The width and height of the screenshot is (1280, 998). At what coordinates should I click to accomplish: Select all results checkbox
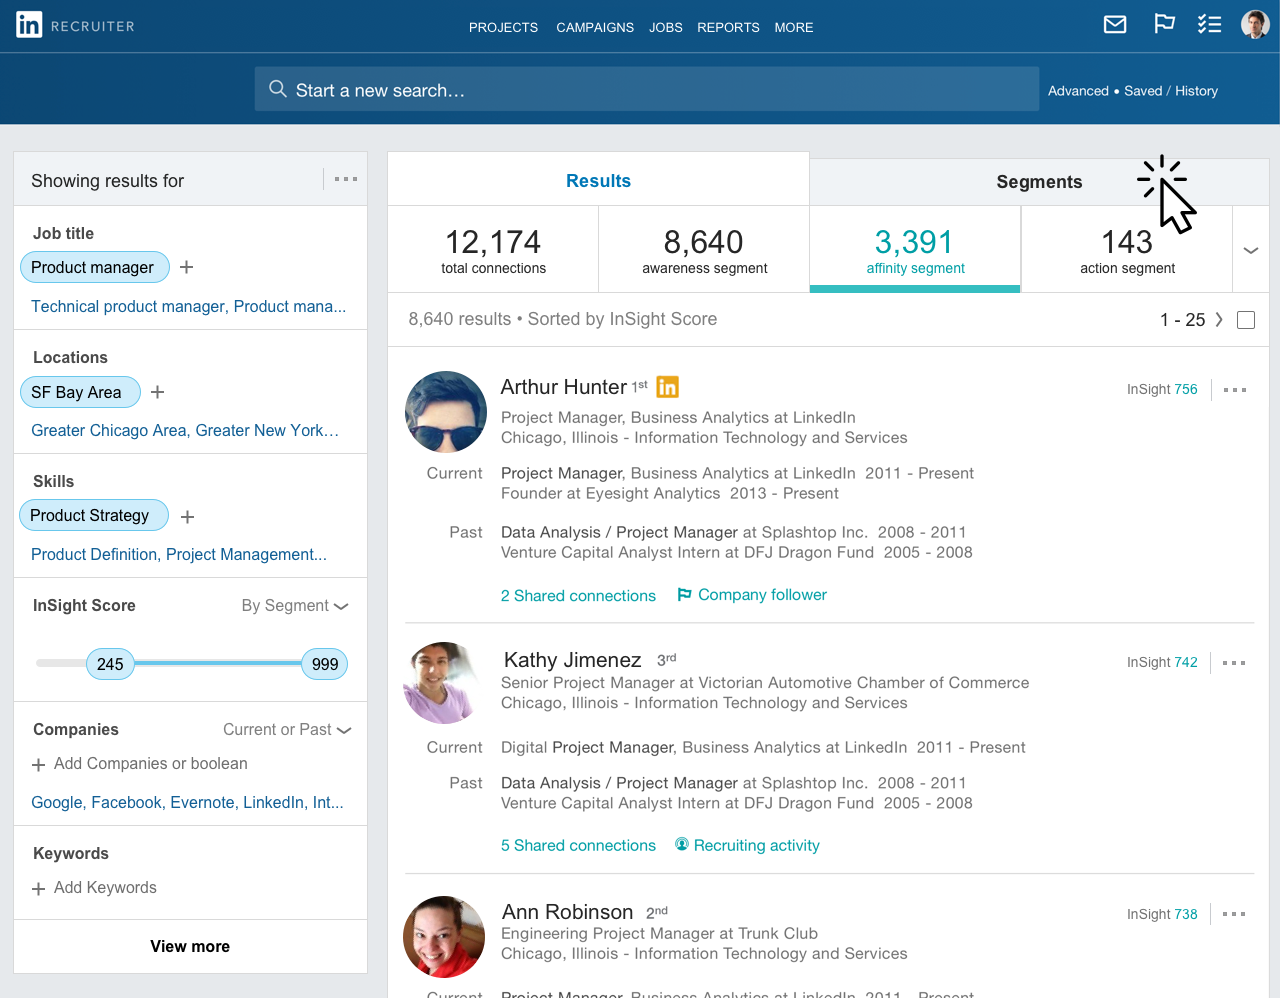point(1246,320)
